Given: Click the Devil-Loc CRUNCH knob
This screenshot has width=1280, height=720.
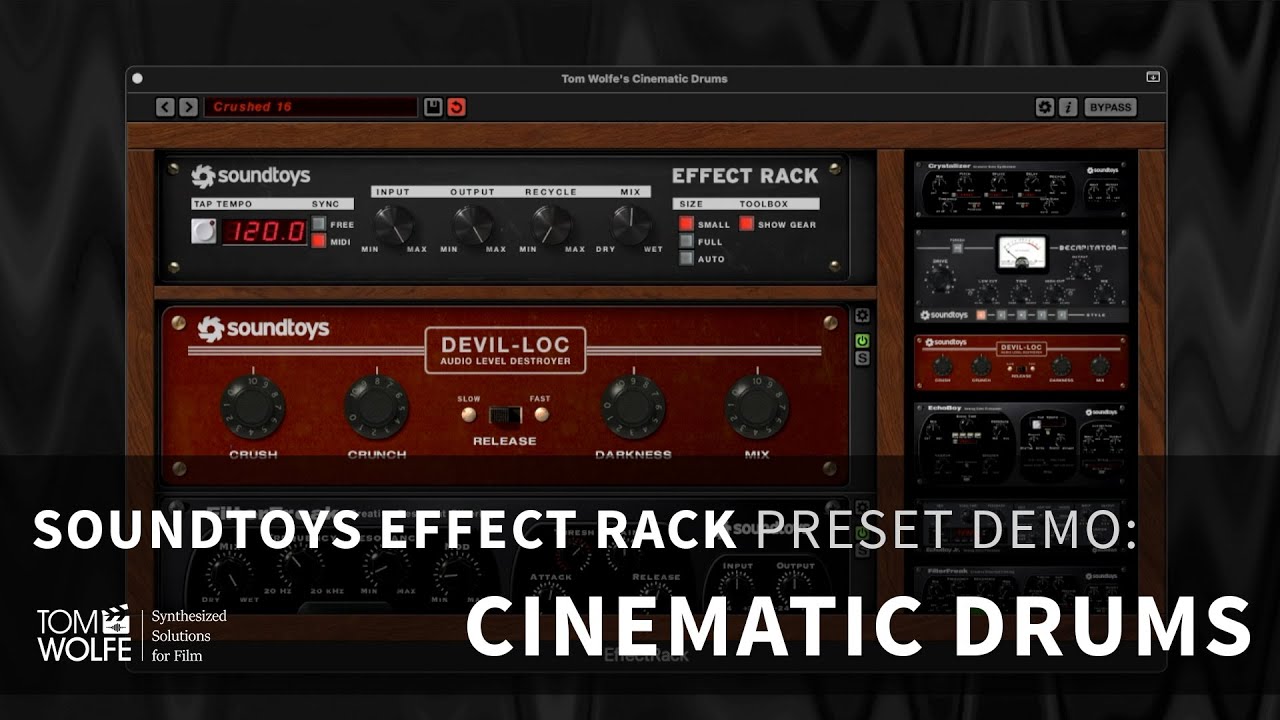Looking at the screenshot, I should [376, 407].
